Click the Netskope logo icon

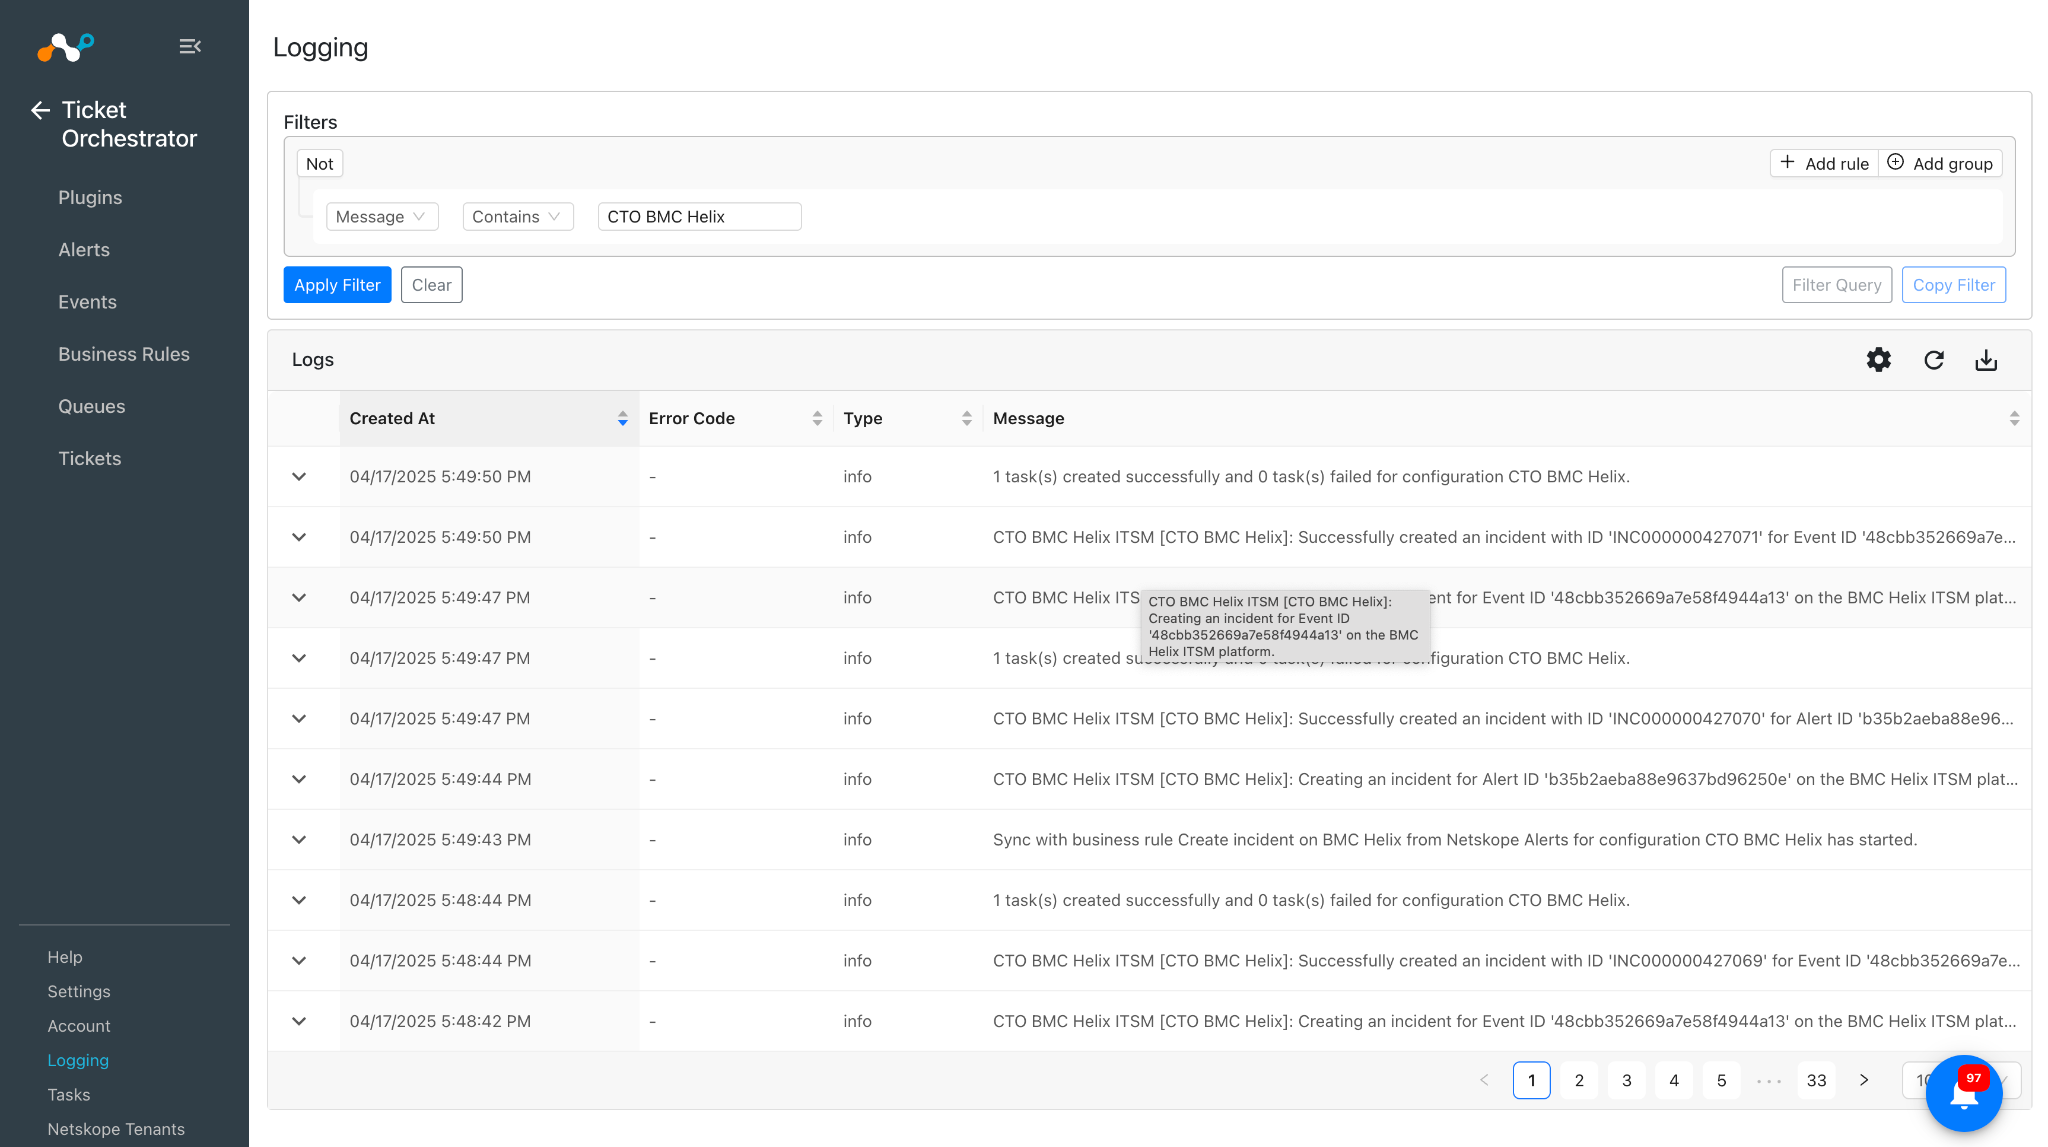pos(65,46)
